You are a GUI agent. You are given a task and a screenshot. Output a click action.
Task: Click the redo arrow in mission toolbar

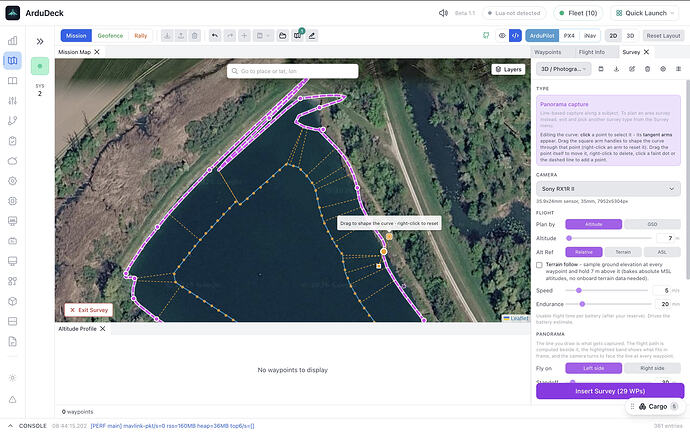coord(230,36)
